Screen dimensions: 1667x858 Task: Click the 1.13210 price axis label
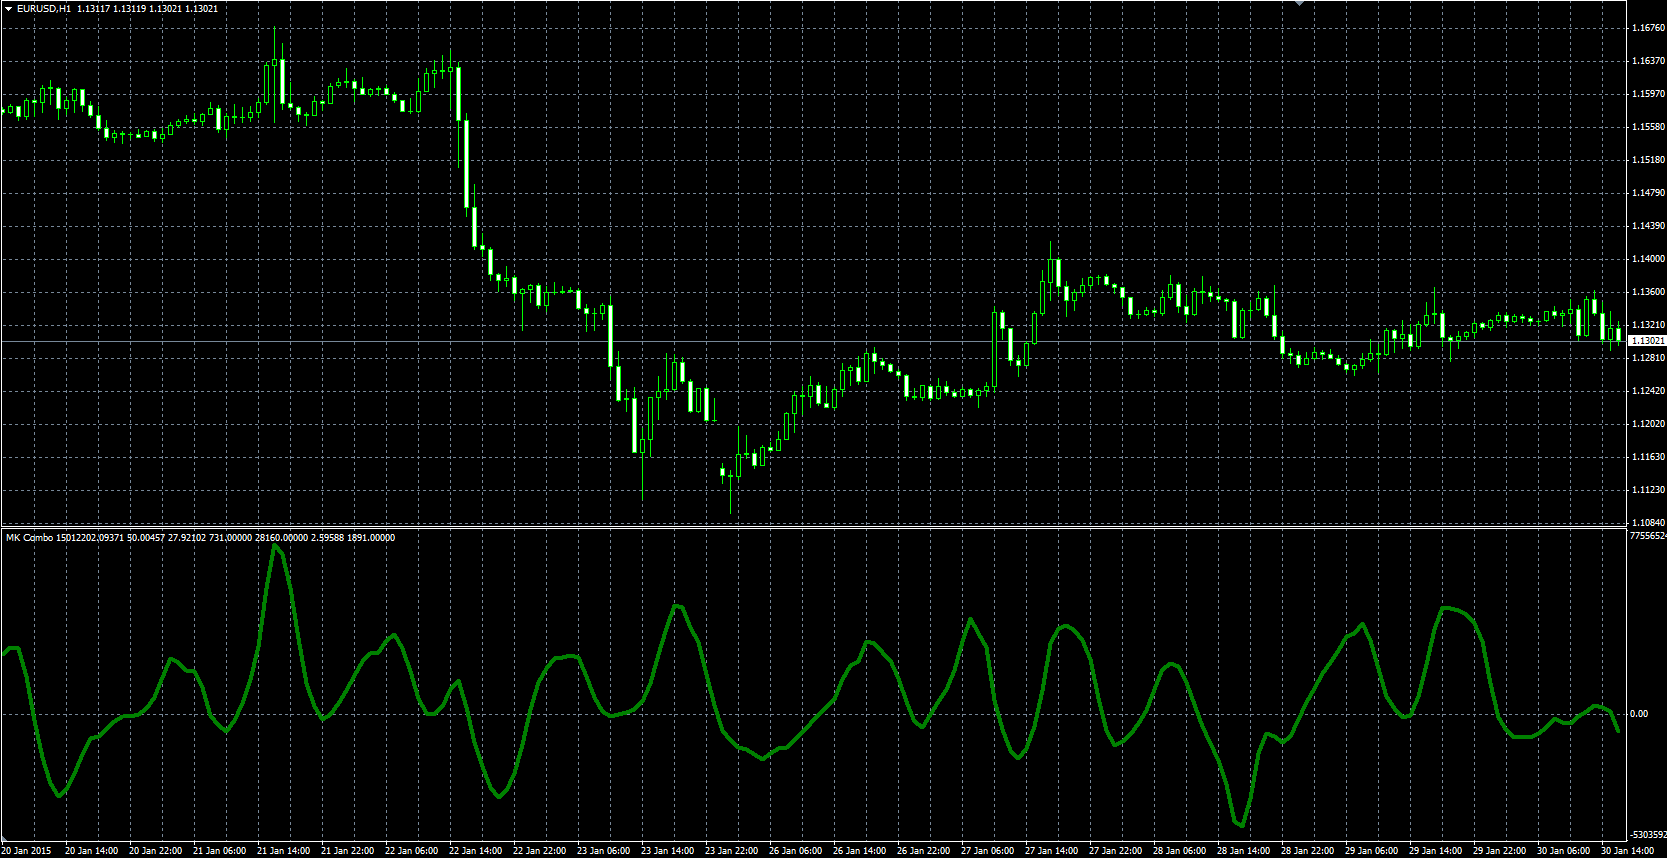point(1648,325)
